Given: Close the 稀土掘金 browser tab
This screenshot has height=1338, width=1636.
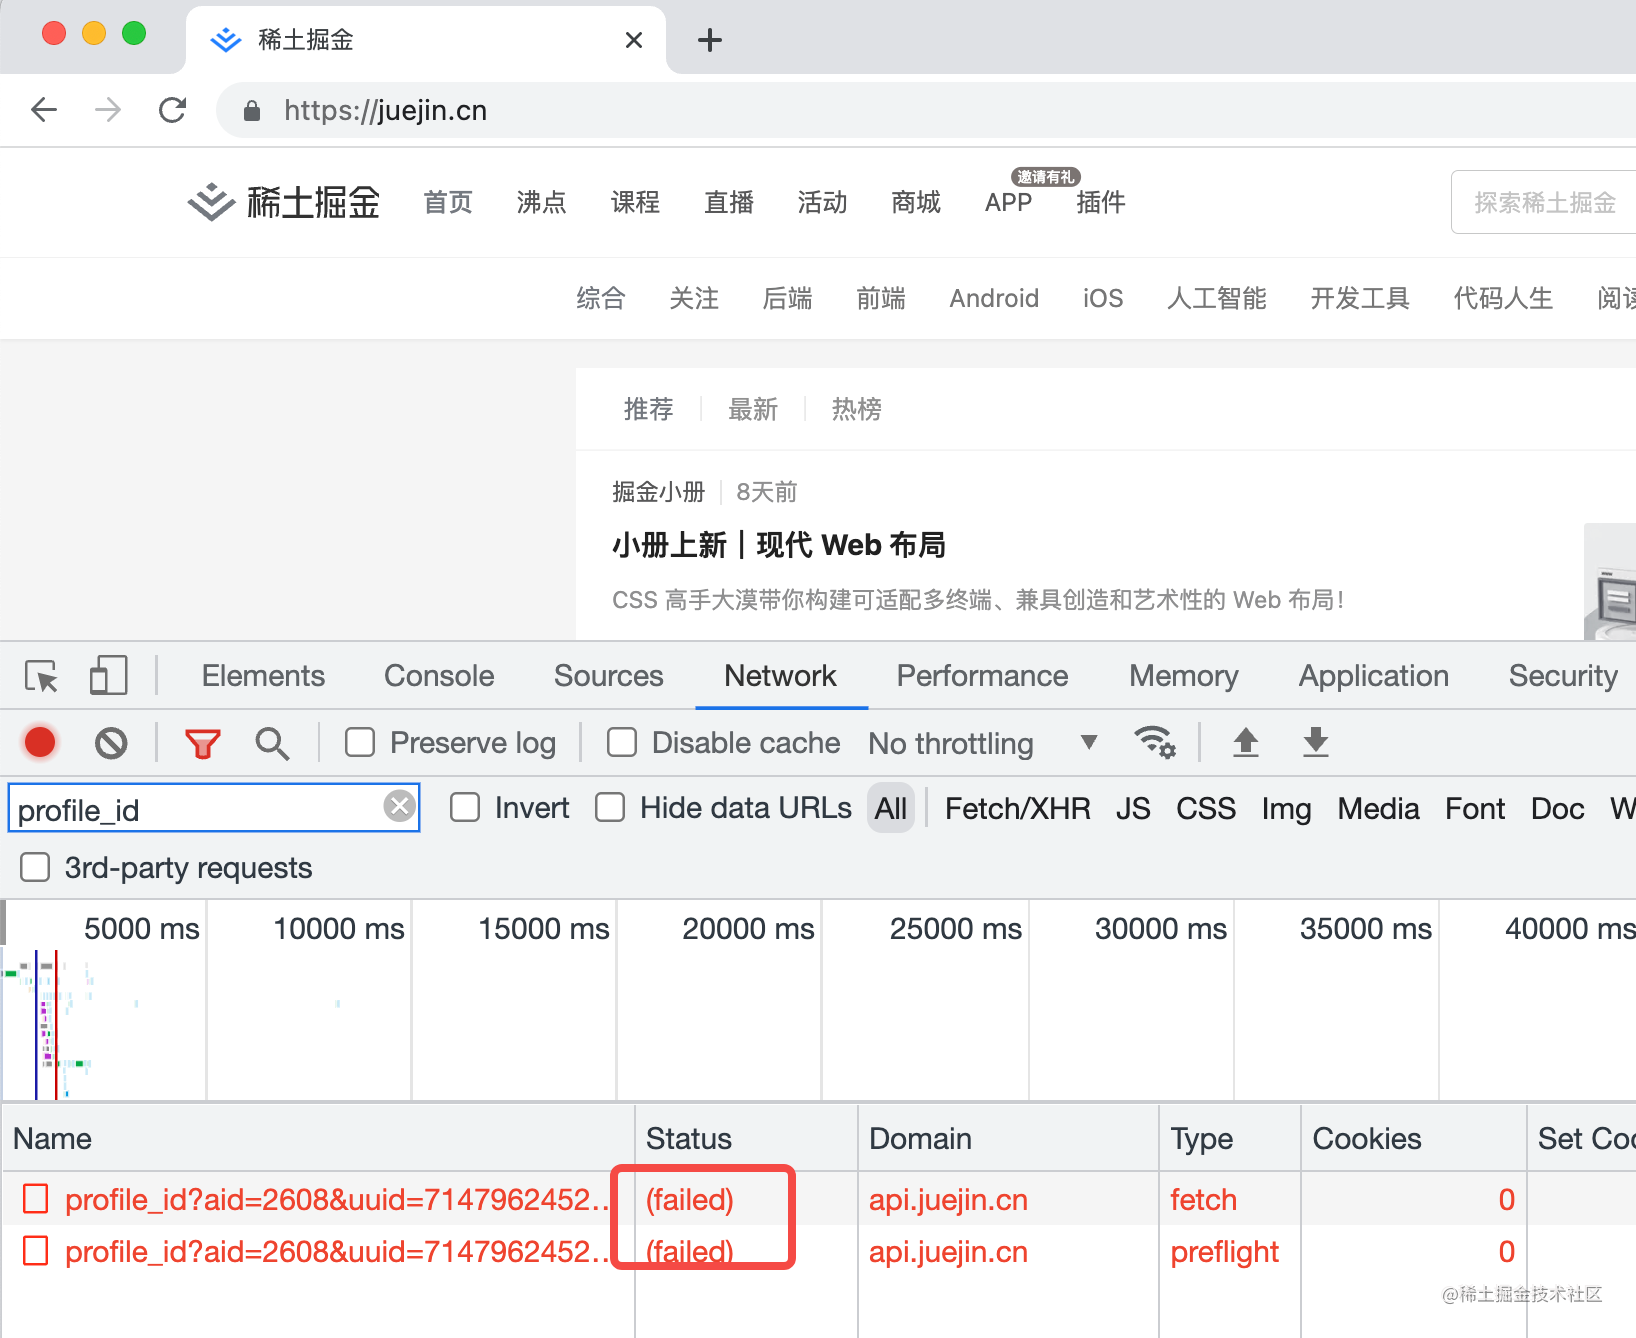Looking at the screenshot, I should [x=634, y=40].
